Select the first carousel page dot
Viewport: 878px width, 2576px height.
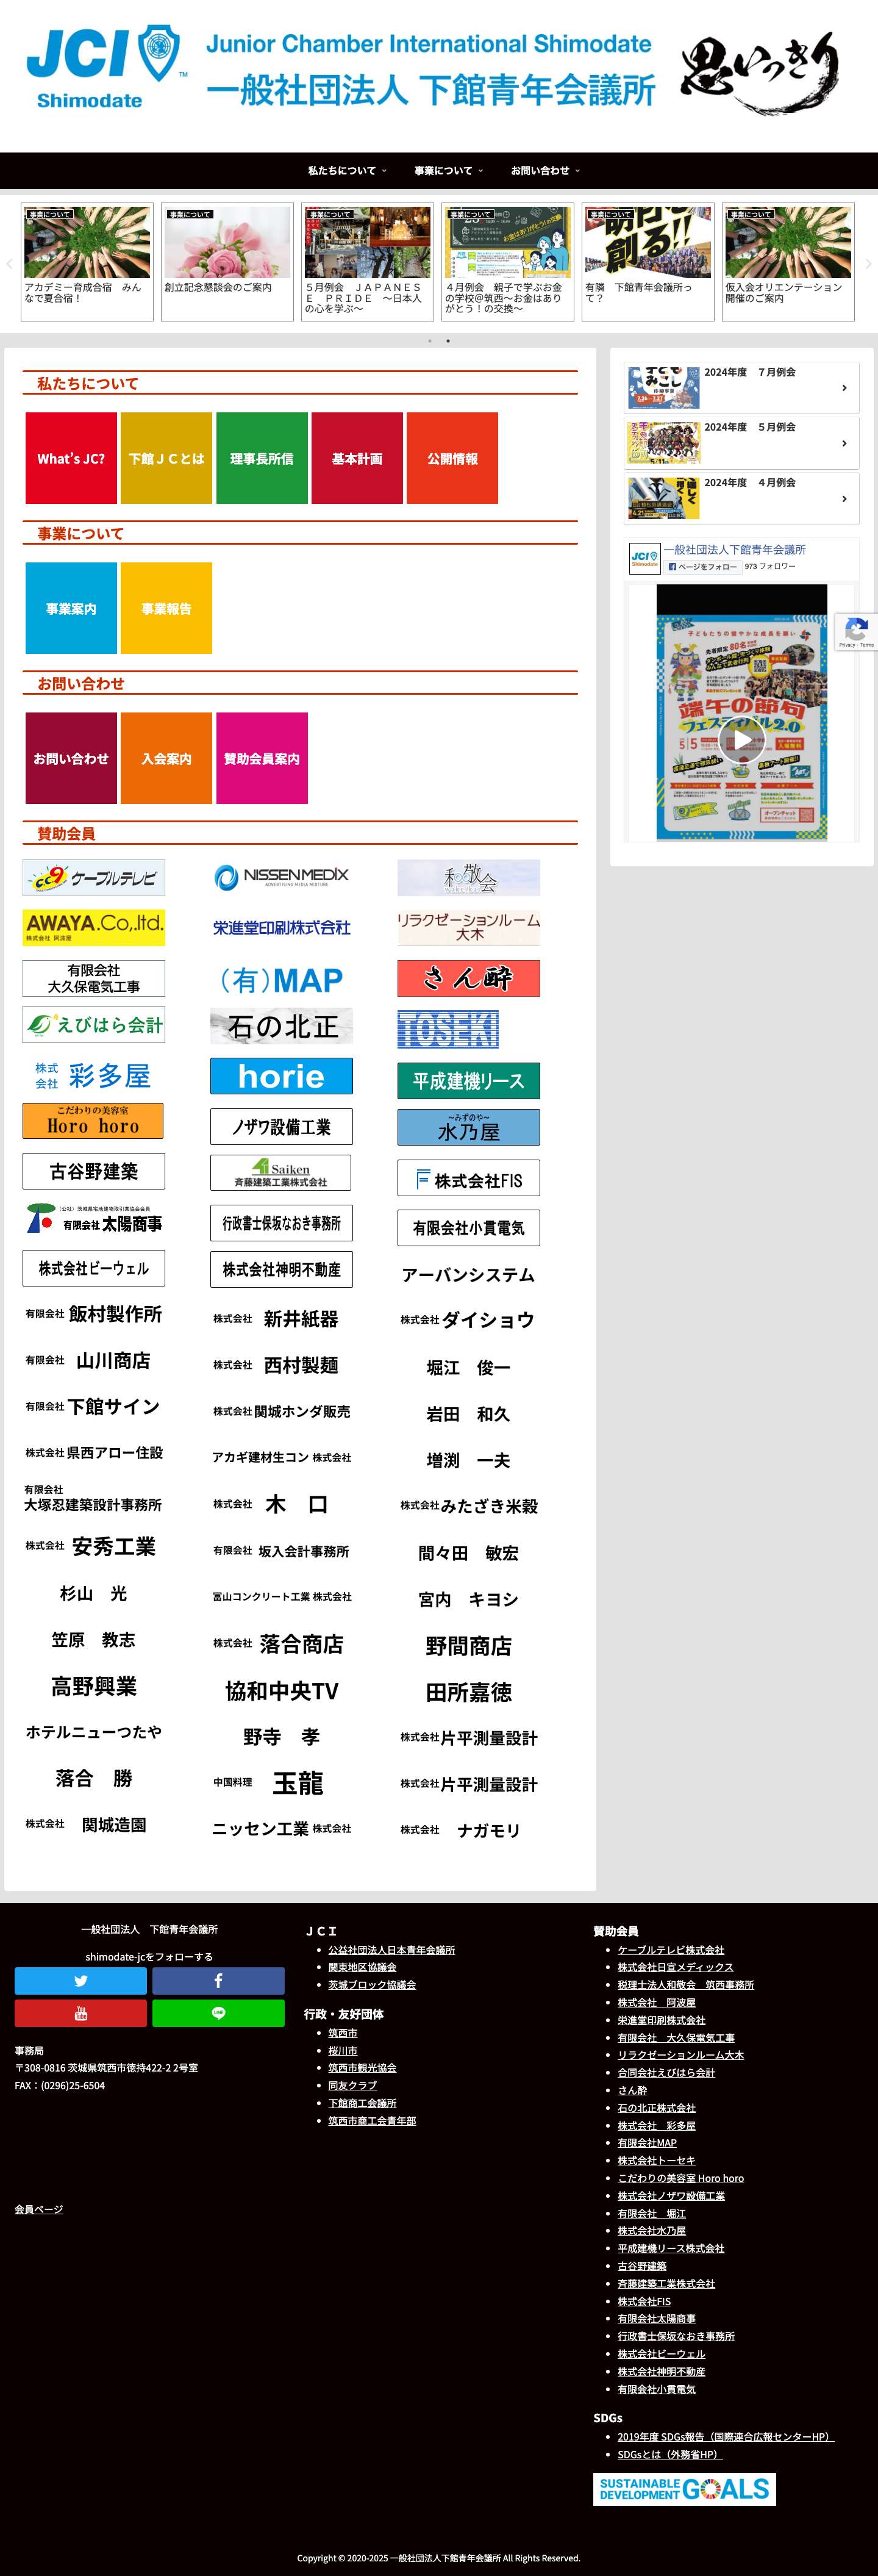[430, 341]
